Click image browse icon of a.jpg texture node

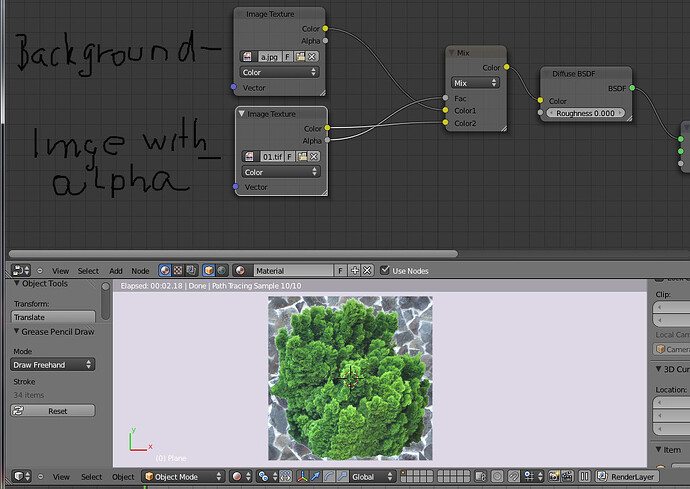tap(247, 57)
